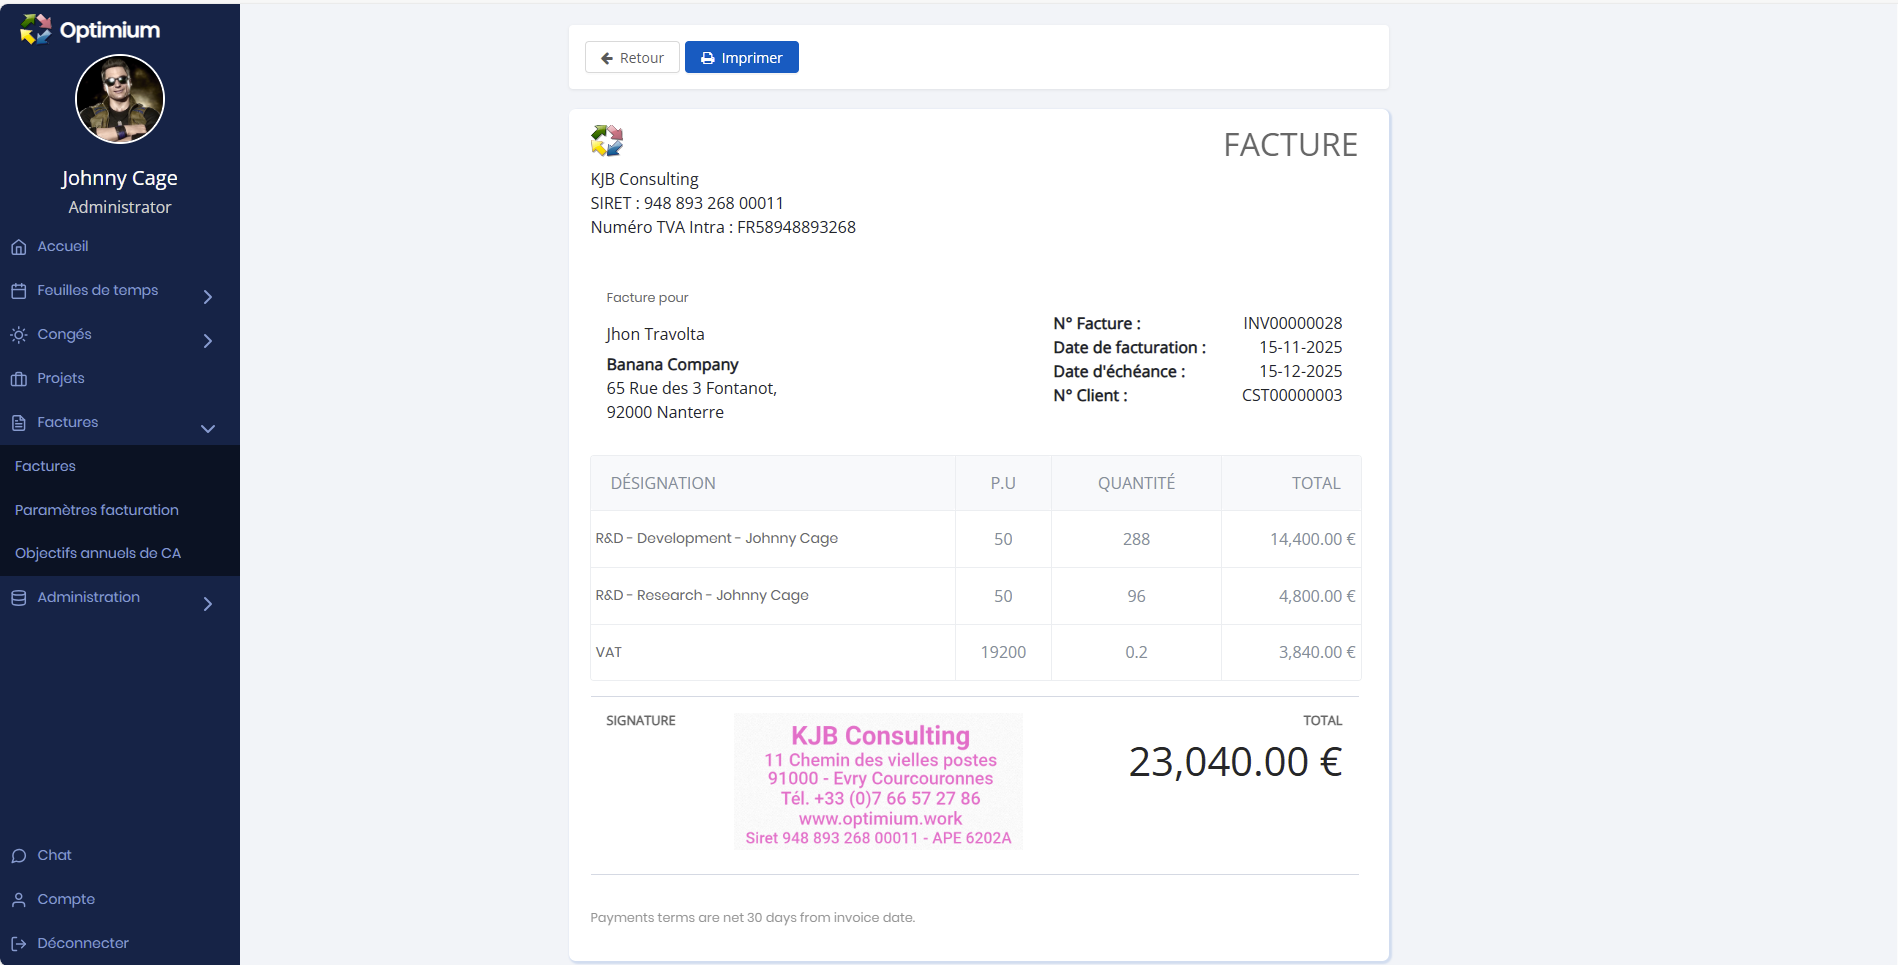Screen dimensions: 1898x965
Task: Click the Projets briefcase icon
Action: pyautogui.click(x=19, y=379)
